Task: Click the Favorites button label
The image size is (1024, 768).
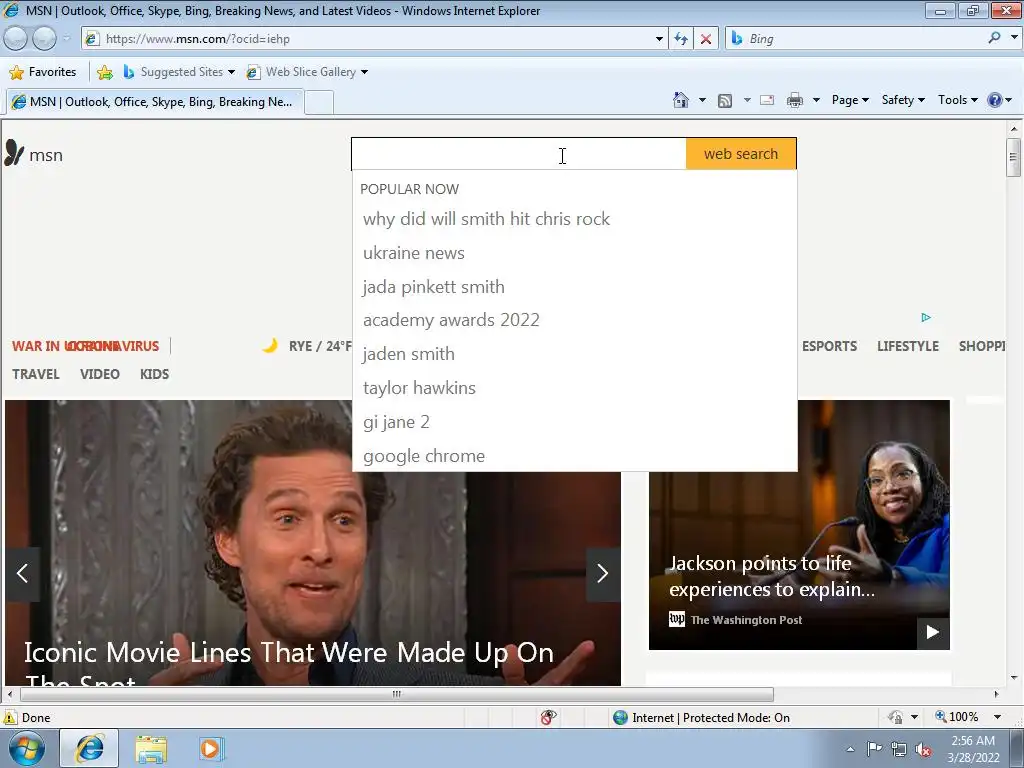Action: [x=52, y=72]
